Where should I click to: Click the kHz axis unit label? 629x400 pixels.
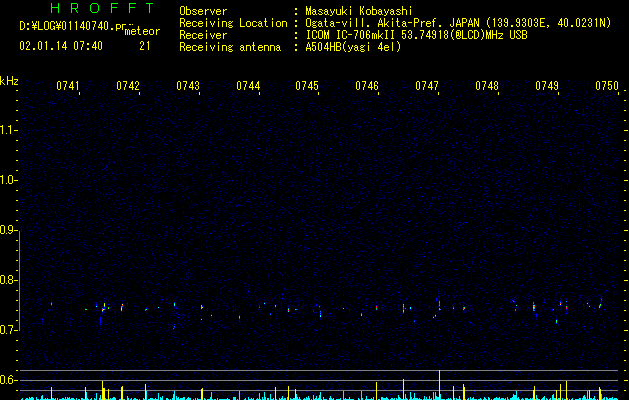tap(9, 81)
